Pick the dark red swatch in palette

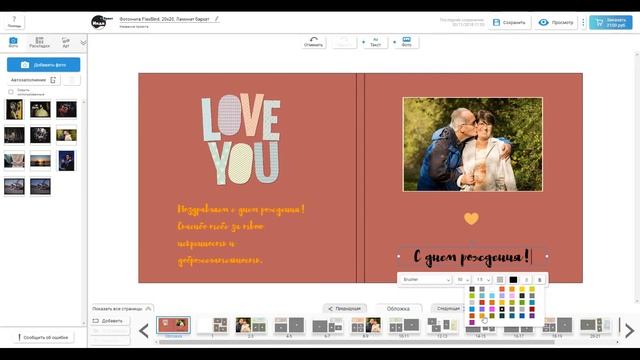532,309
